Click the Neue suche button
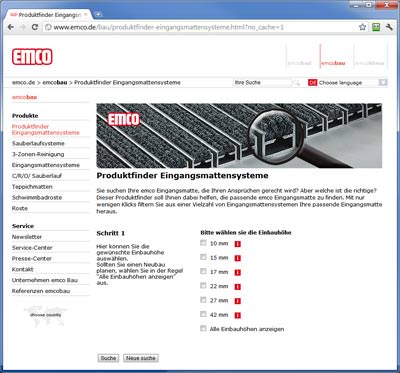This screenshot has height=373, width=400. tap(141, 358)
